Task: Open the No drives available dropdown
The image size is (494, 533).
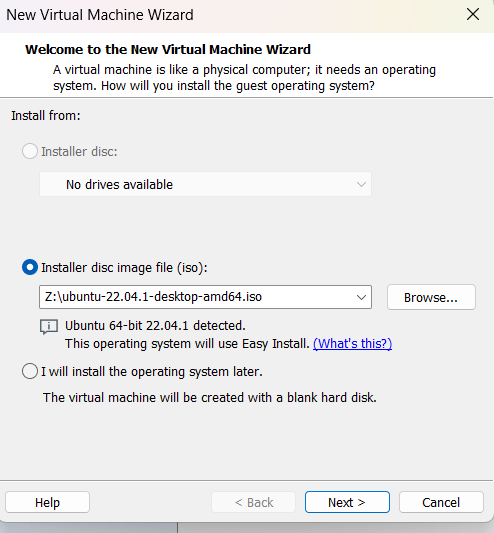Action: [x=205, y=184]
